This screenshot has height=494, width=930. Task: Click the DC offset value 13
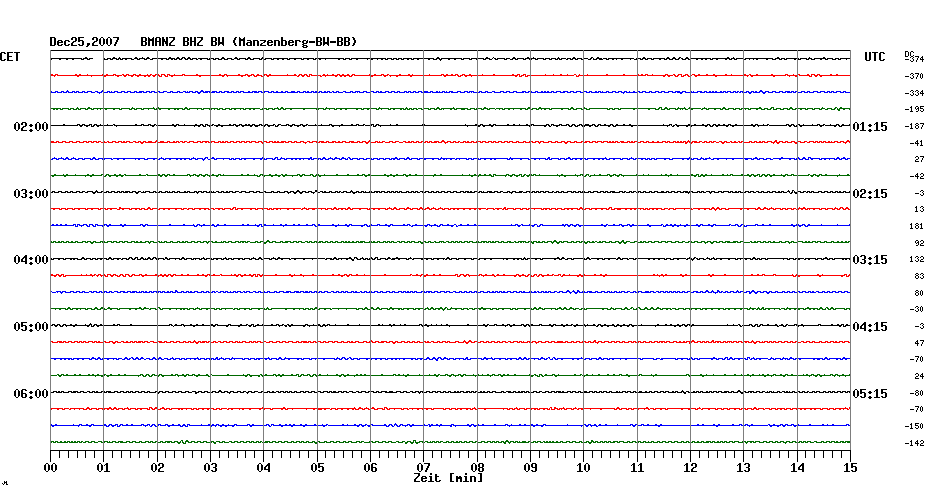[x=919, y=209]
